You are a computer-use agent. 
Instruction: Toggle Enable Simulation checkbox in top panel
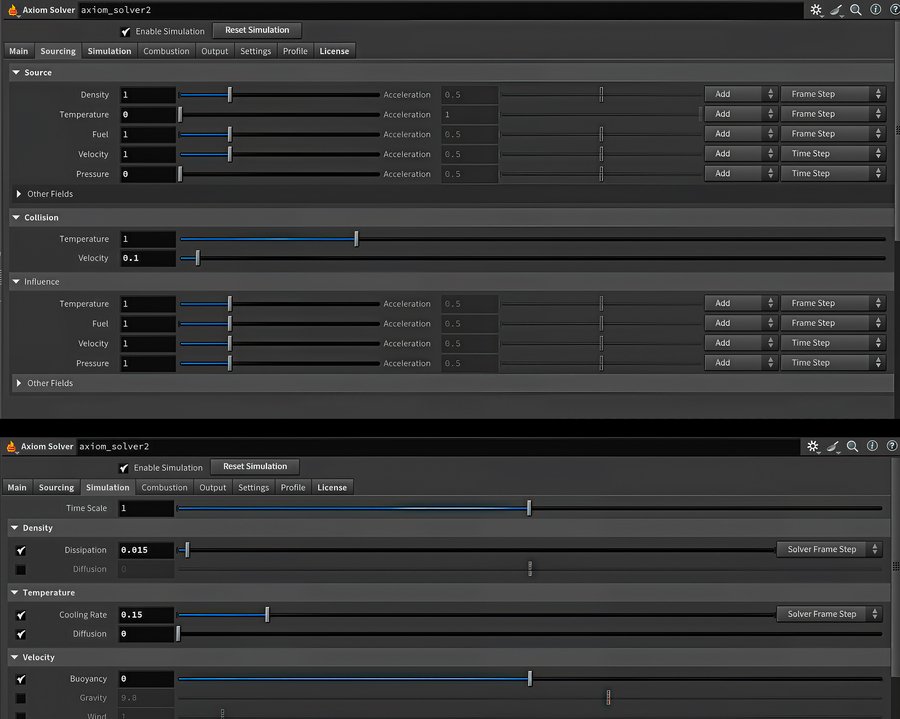click(126, 32)
